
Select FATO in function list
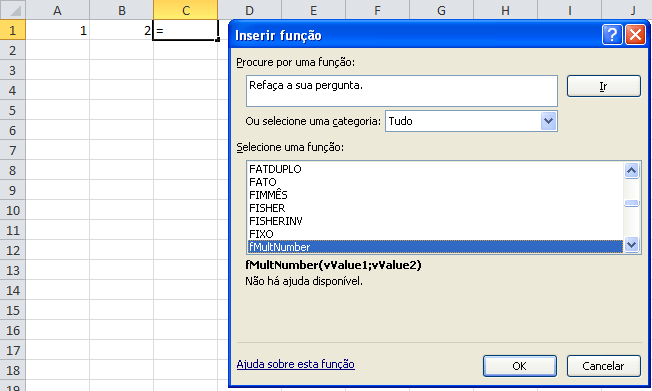tap(435, 182)
